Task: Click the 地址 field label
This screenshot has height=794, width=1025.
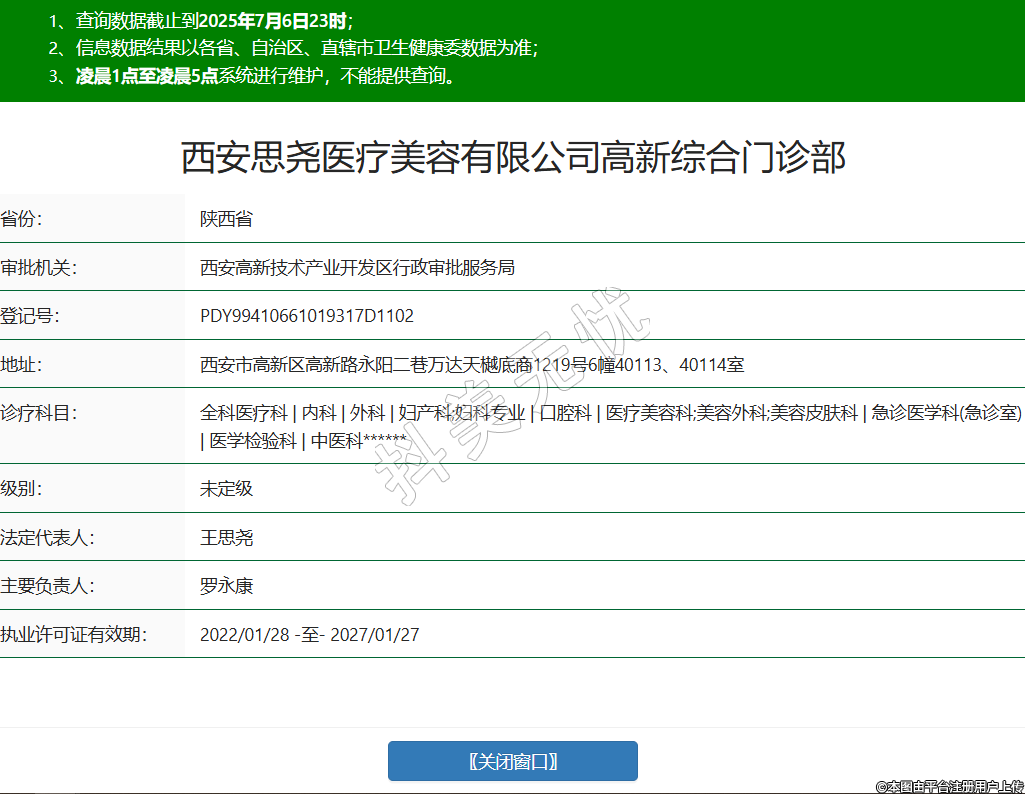Action: (21, 365)
